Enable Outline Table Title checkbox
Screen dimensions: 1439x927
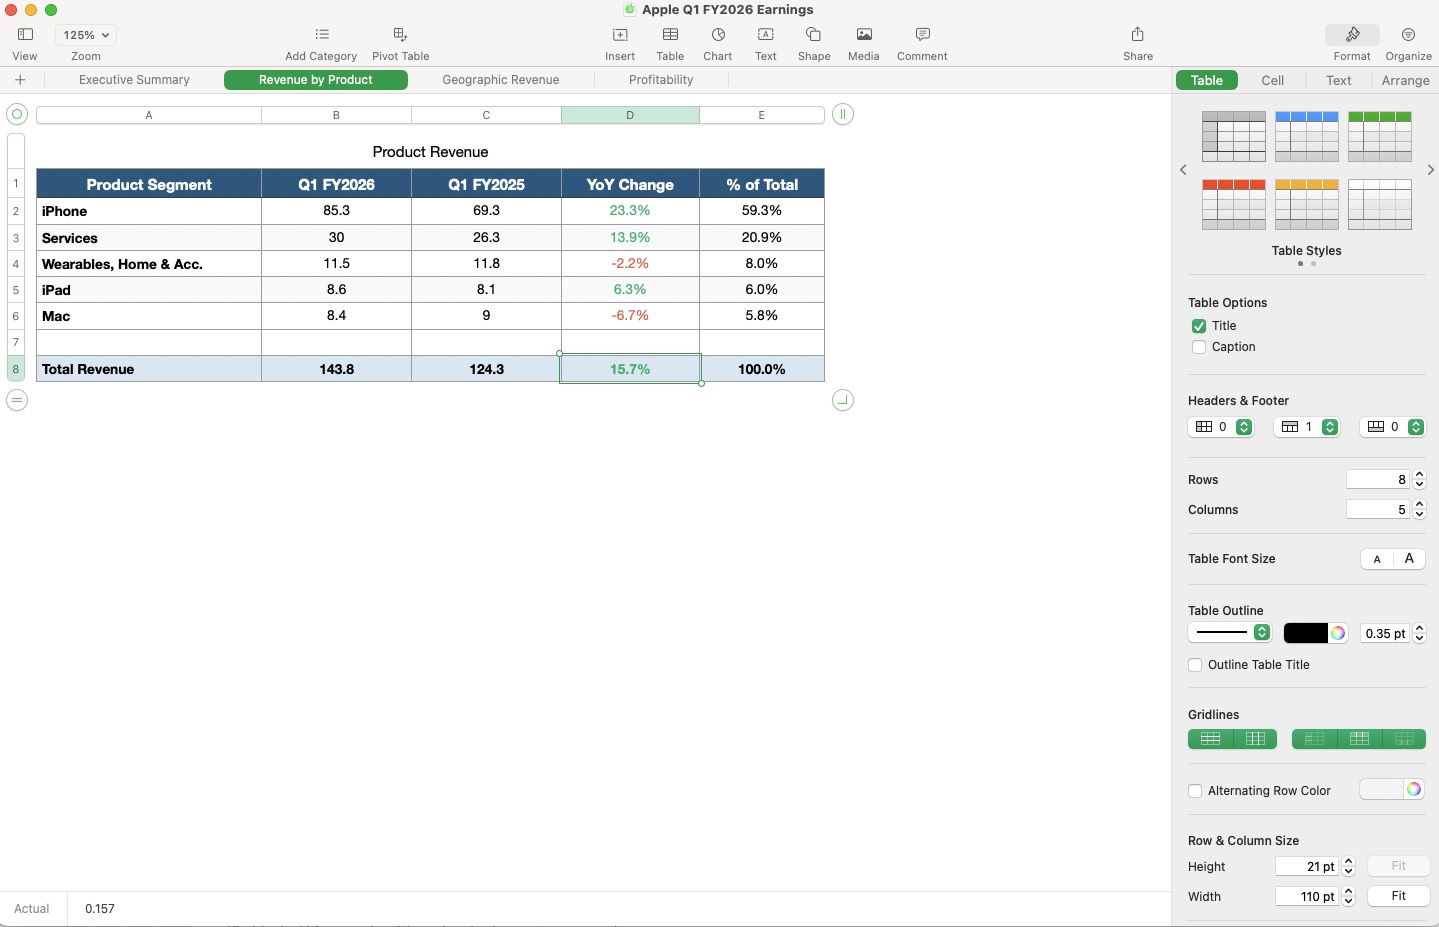(x=1195, y=665)
